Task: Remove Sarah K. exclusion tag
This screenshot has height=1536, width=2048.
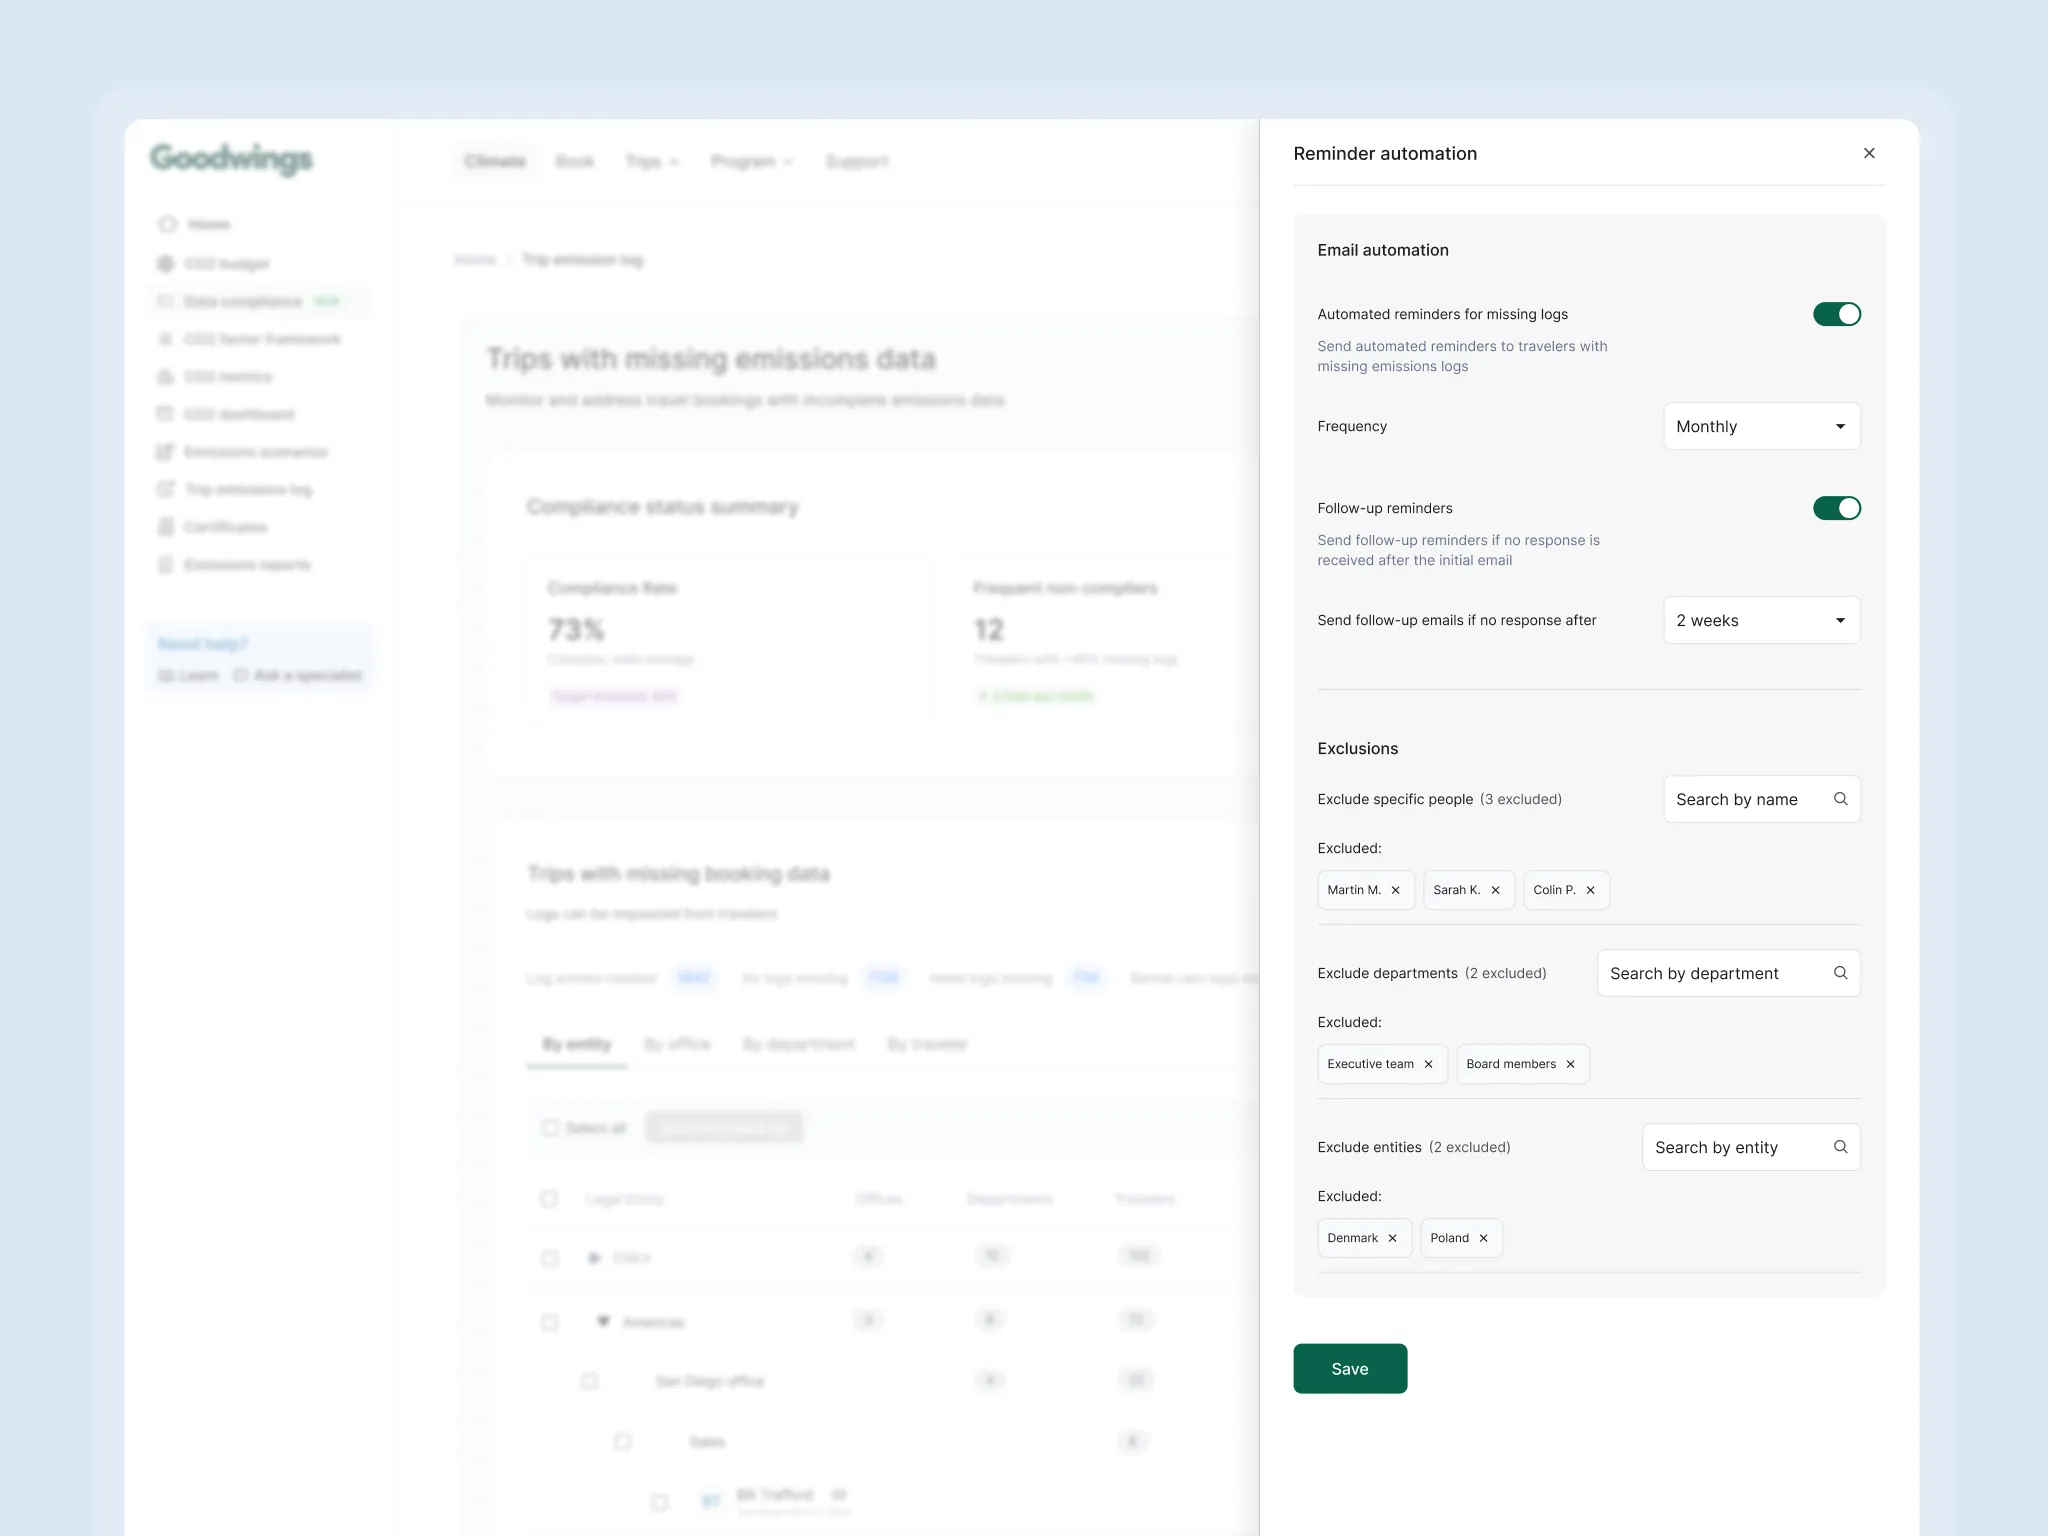Action: [1495, 890]
